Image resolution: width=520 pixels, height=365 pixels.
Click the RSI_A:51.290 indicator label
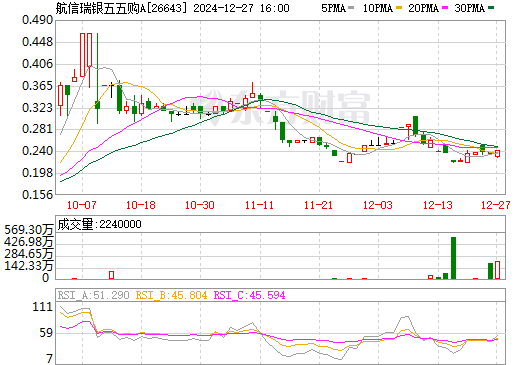(93, 295)
